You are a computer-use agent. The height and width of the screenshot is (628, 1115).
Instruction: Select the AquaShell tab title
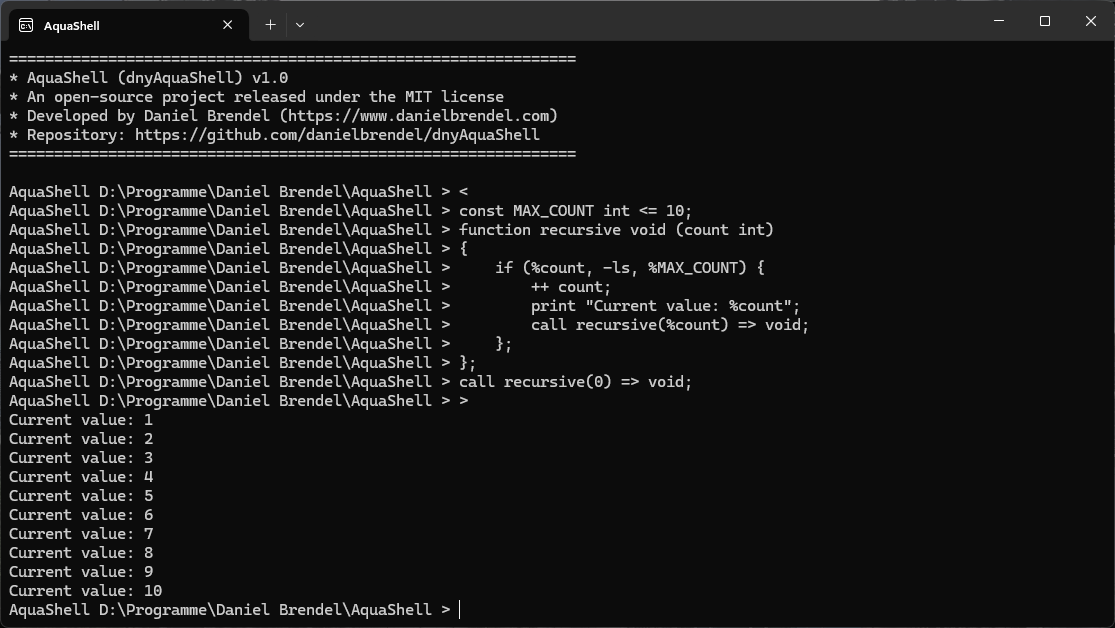[72, 26]
